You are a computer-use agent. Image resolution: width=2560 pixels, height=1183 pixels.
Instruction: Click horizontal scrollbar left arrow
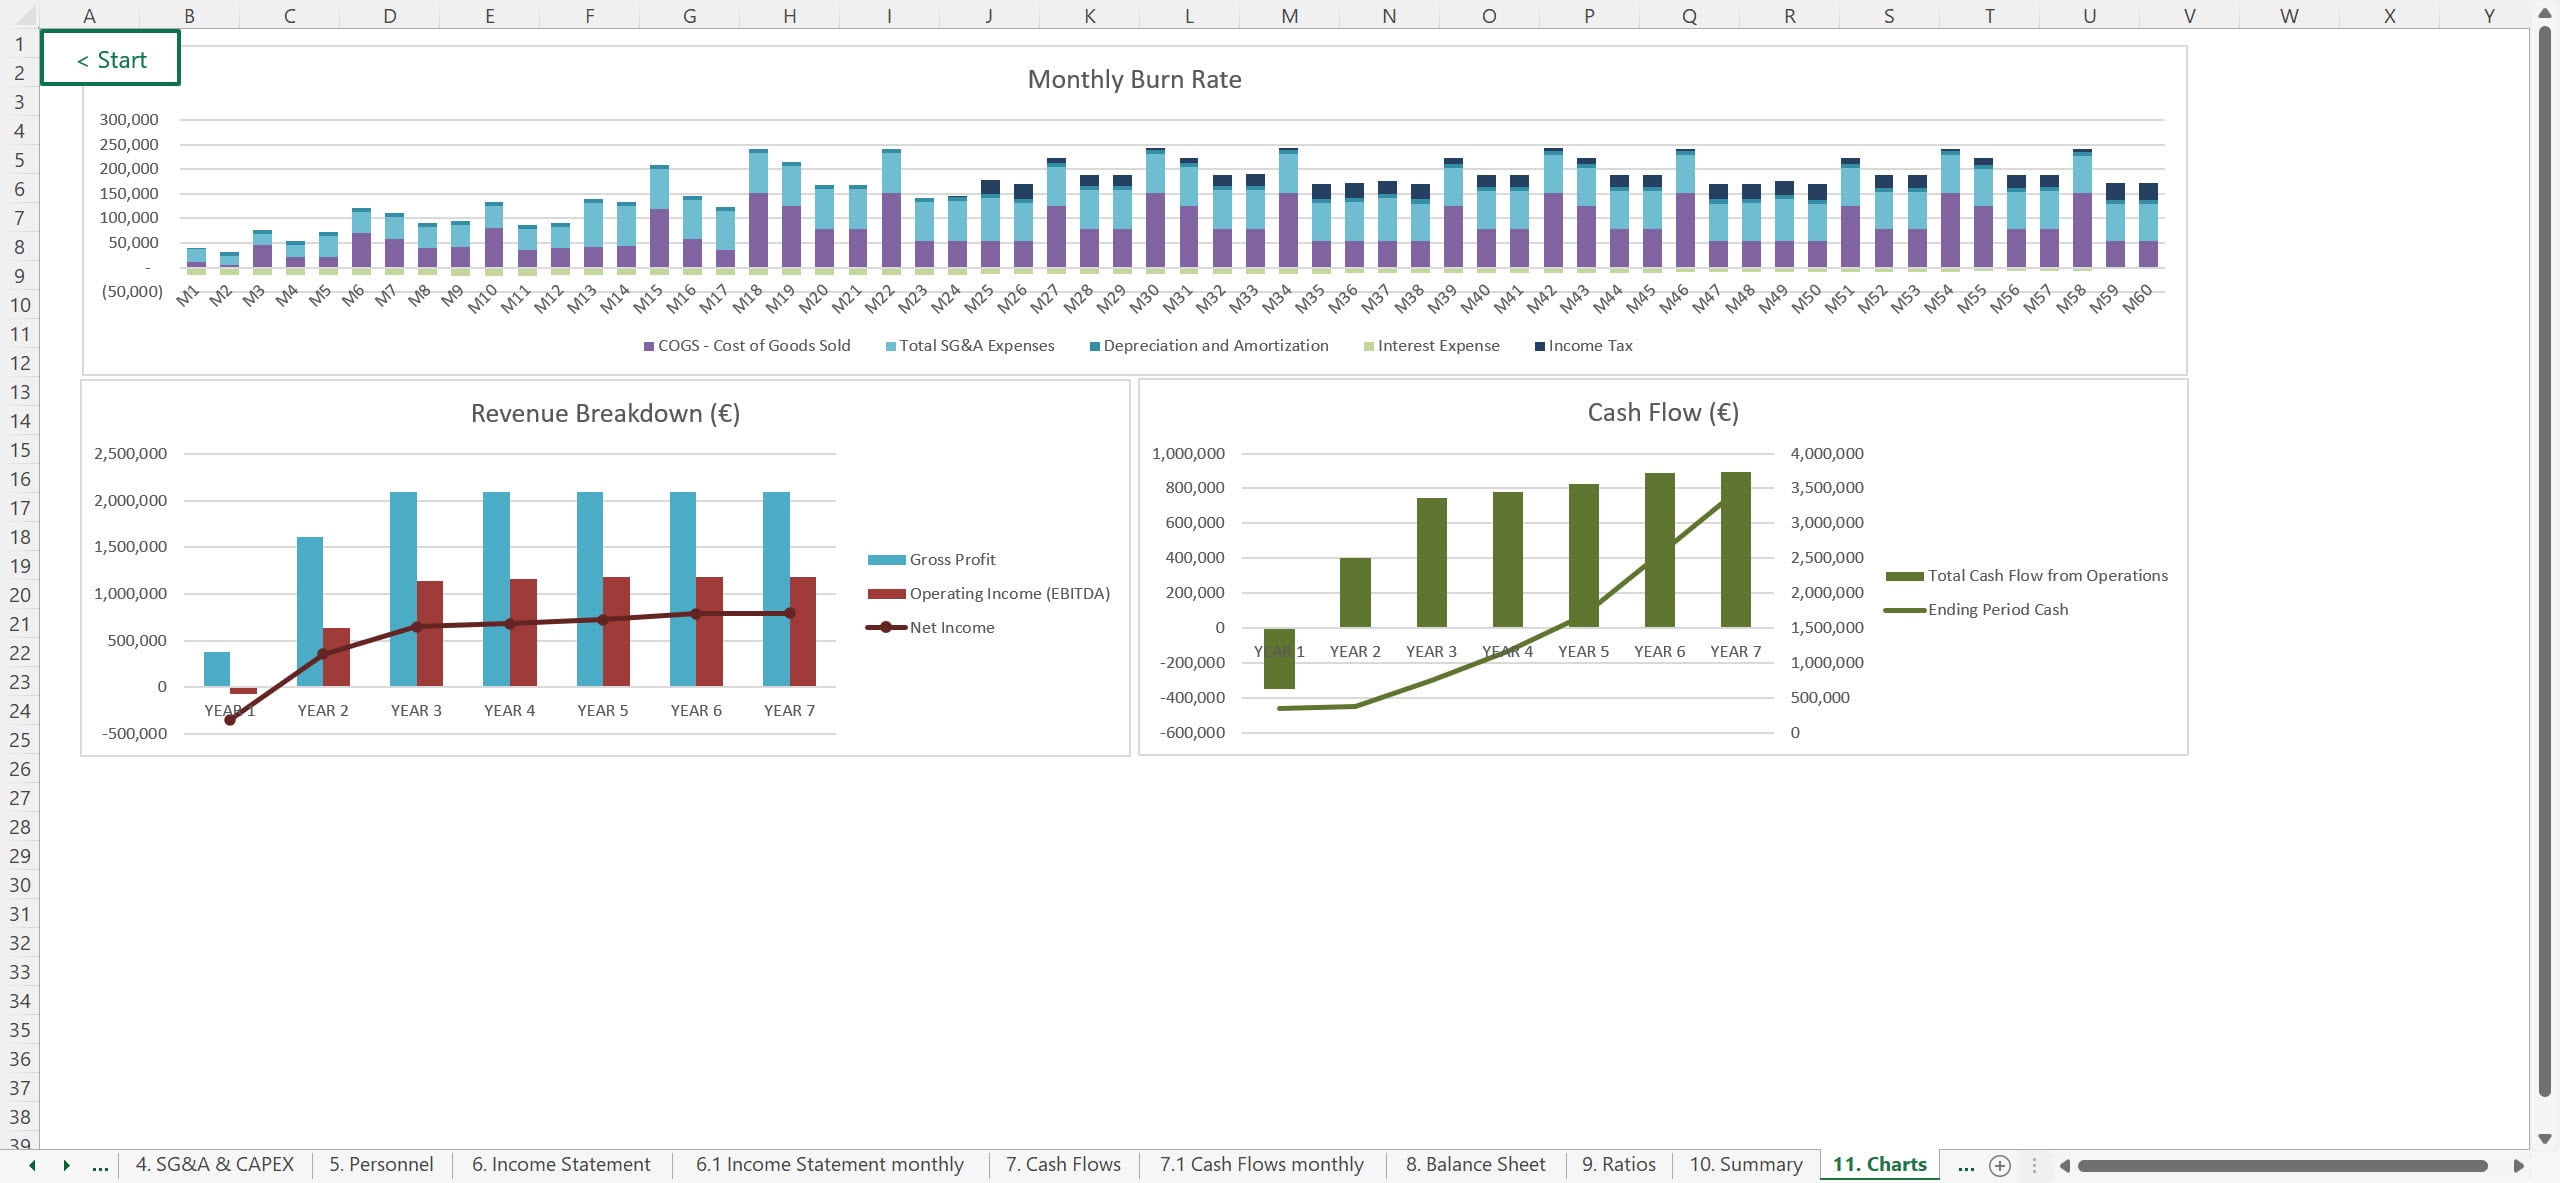[x=2064, y=1165]
